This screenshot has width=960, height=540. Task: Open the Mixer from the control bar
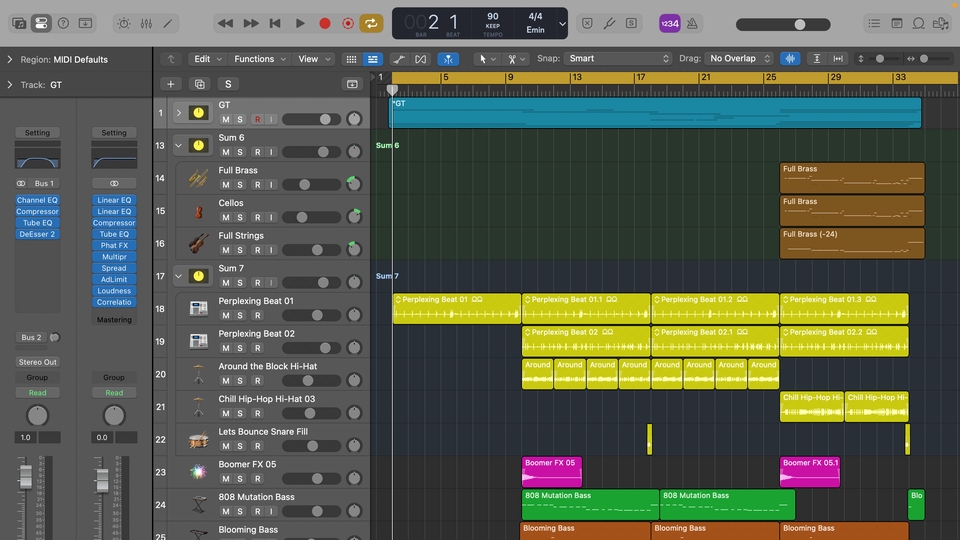(145, 23)
